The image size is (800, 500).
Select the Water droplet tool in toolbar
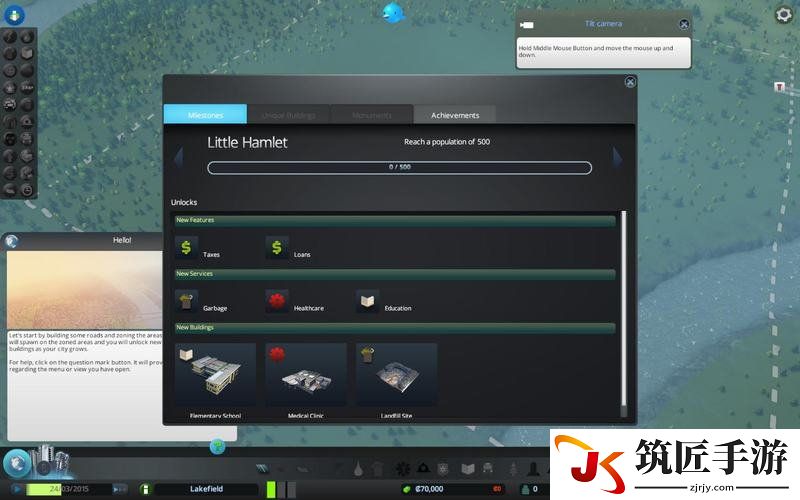click(x=358, y=468)
